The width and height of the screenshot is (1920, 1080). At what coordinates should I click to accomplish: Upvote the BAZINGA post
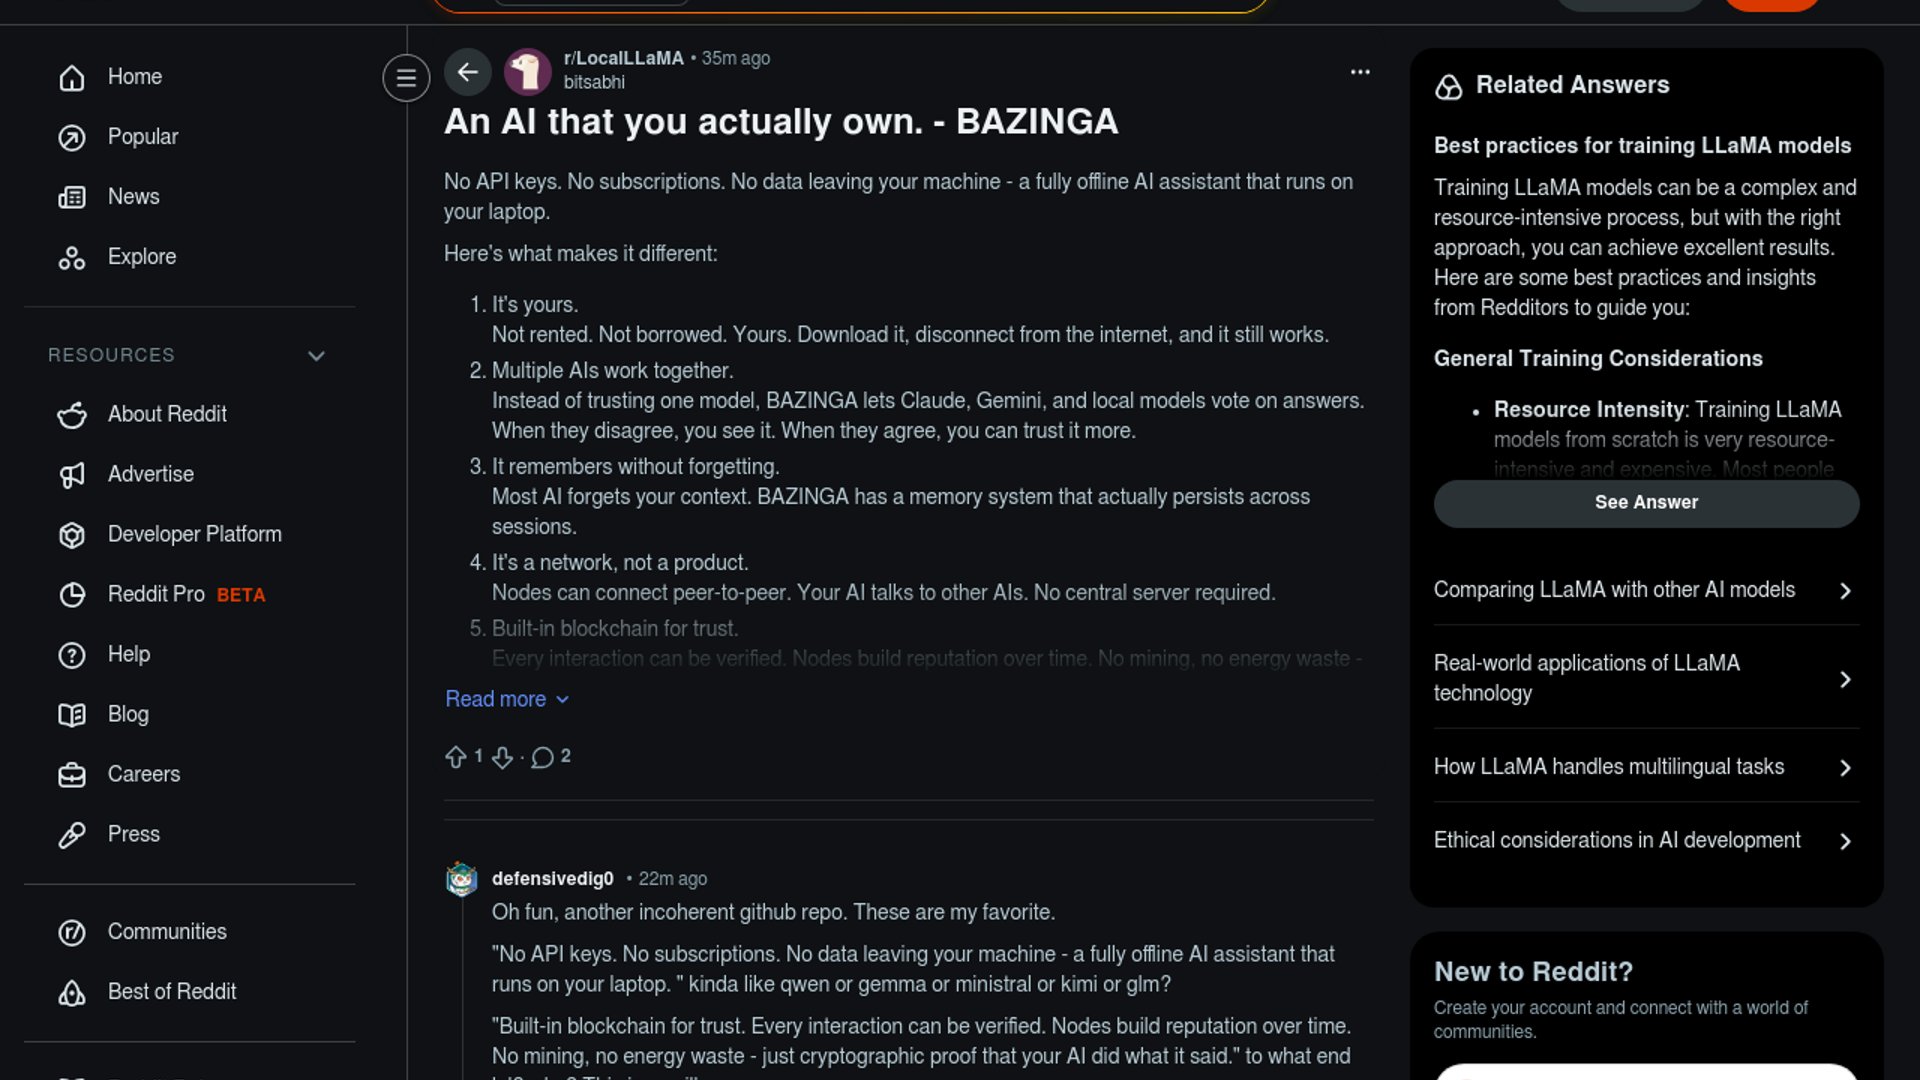(456, 757)
